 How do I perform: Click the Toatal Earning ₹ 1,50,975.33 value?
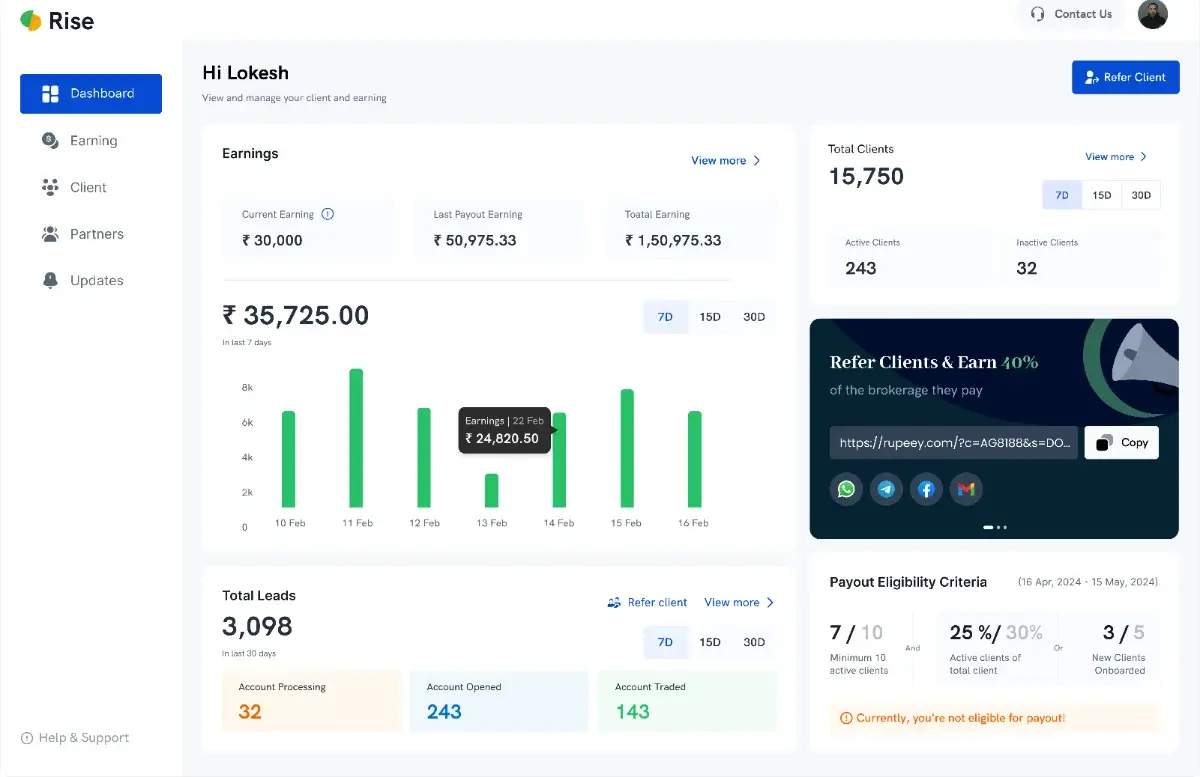tap(673, 241)
